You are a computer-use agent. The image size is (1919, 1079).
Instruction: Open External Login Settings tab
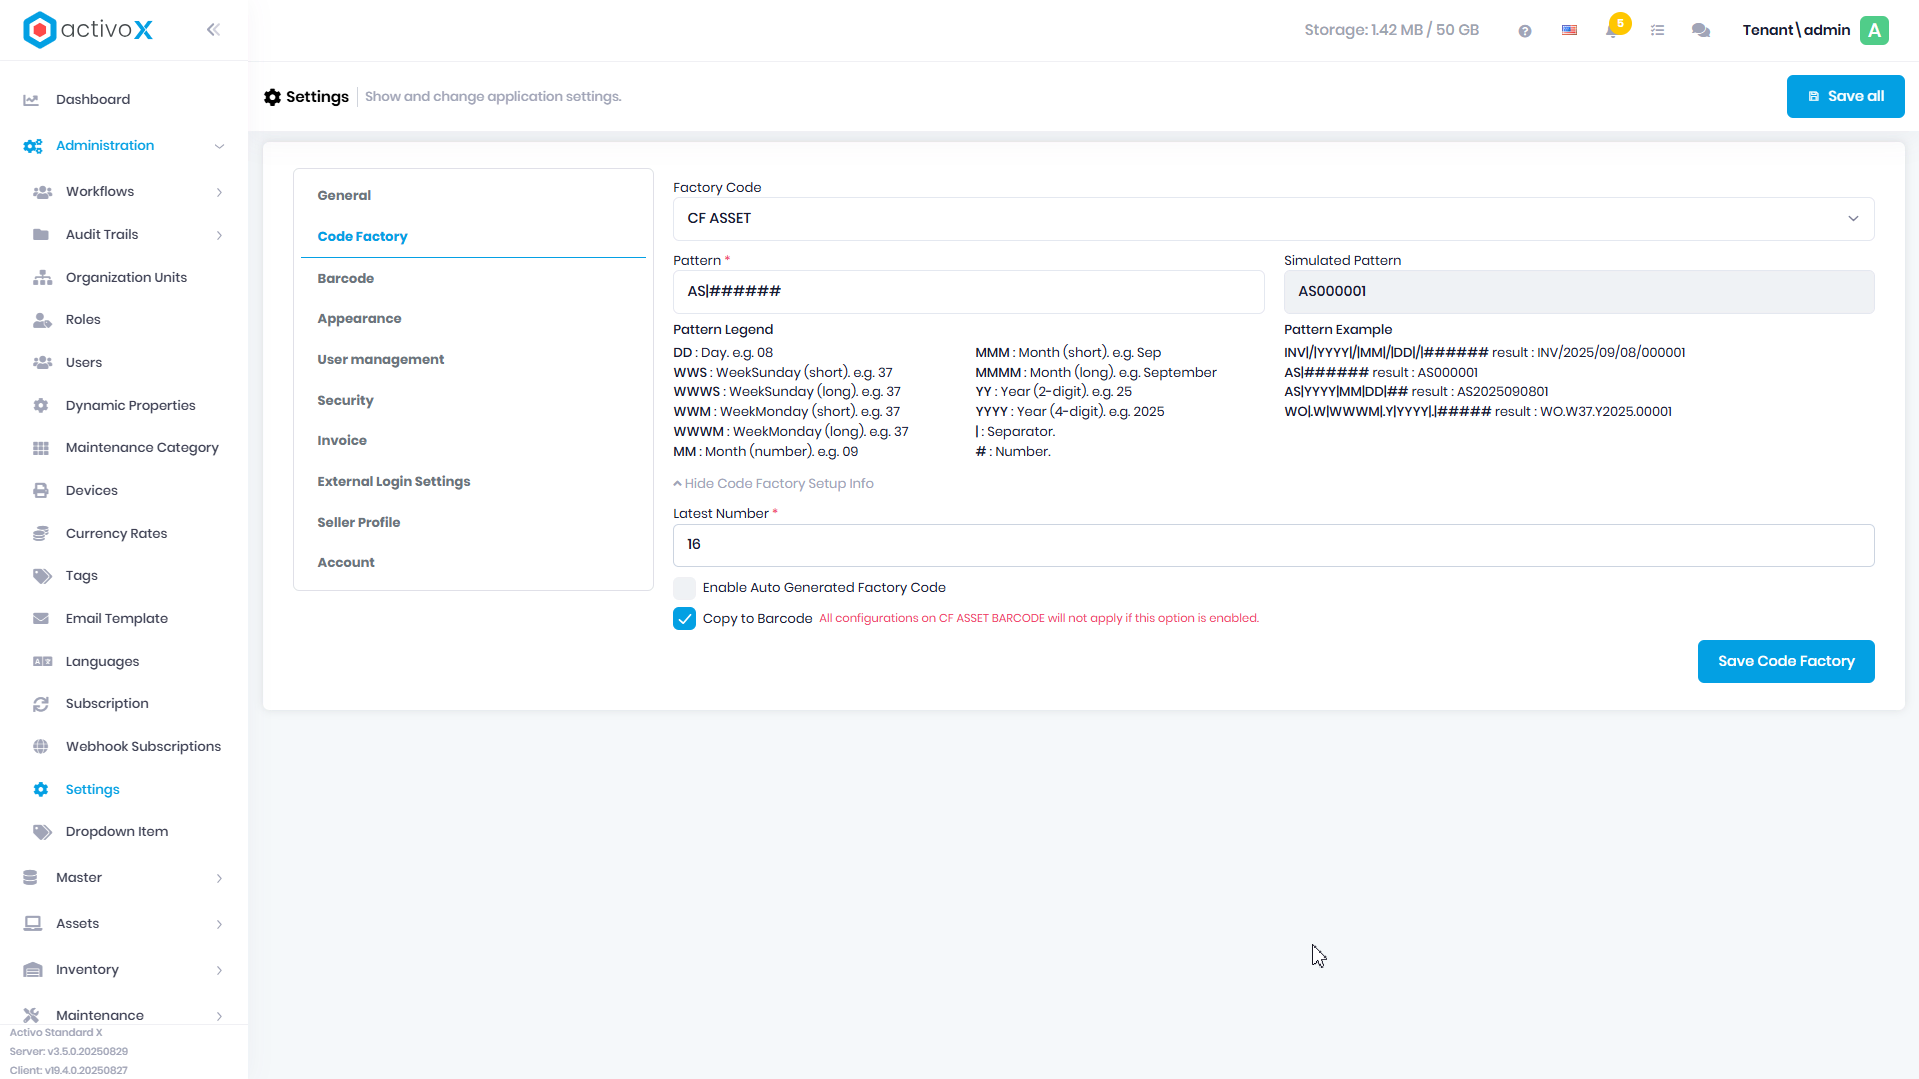(x=393, y=482)
